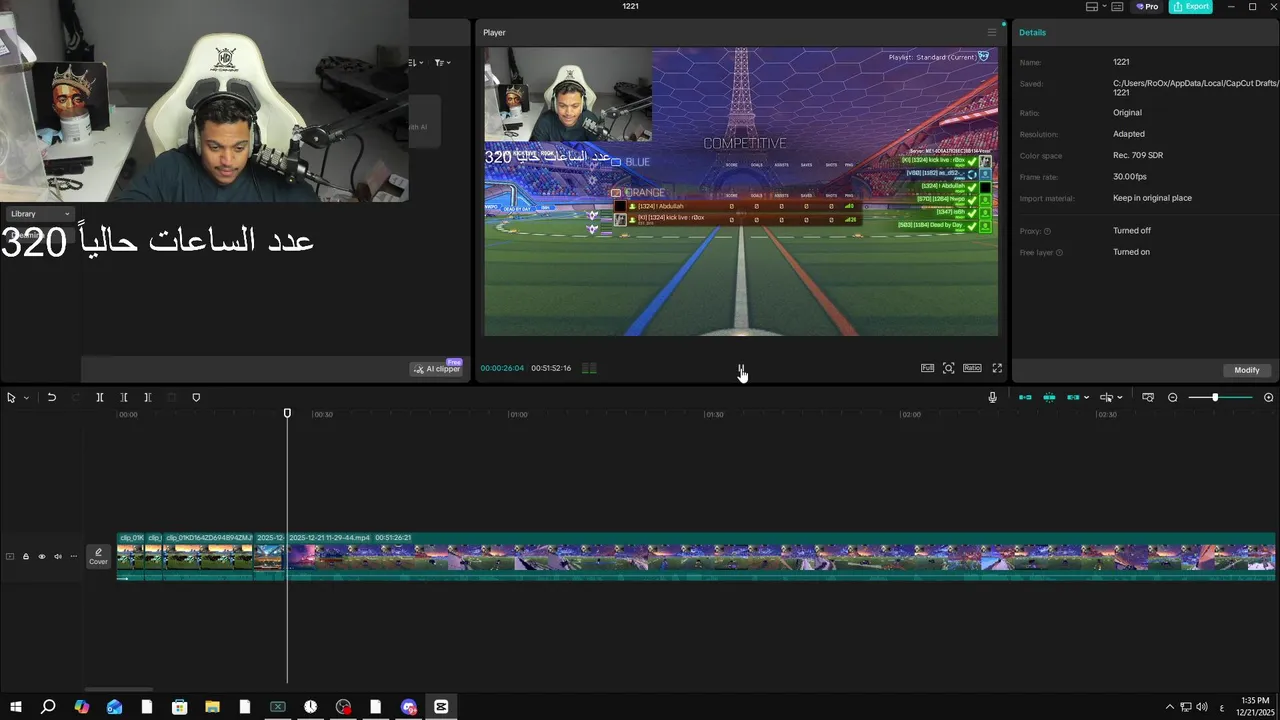The height and width of the screenshot is (720, 1280).
Task: Select the first clip_01K clip on timeline
Action: (131, 556)
